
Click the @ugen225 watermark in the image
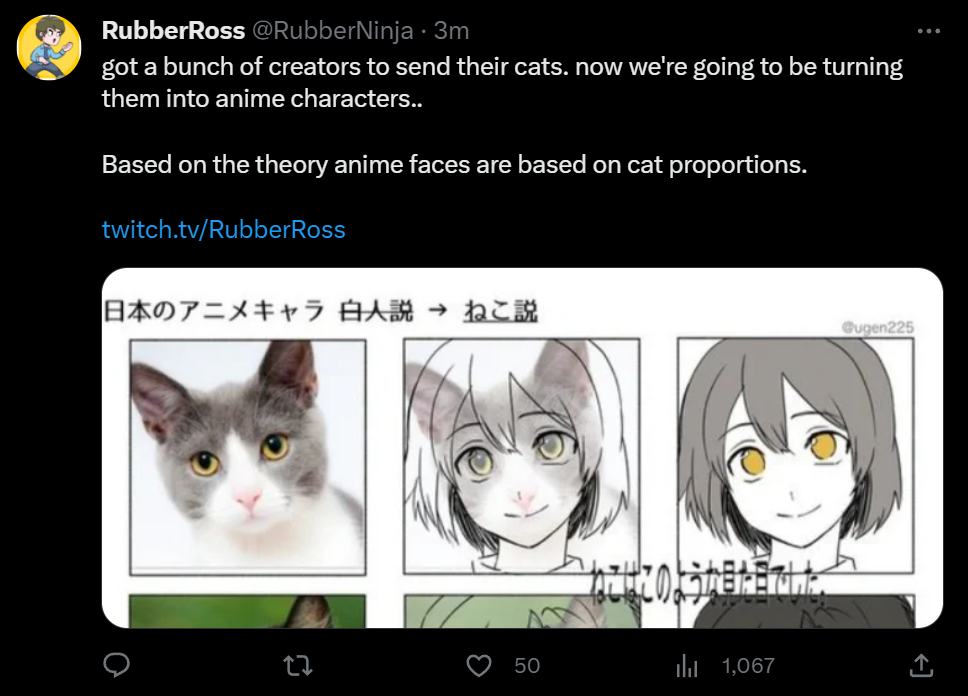pos(877,327)
